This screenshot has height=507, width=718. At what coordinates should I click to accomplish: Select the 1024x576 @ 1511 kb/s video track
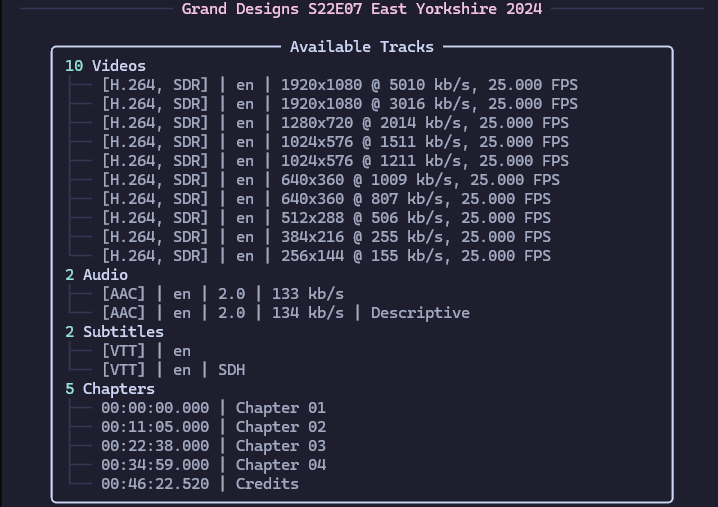click(335, 142)
